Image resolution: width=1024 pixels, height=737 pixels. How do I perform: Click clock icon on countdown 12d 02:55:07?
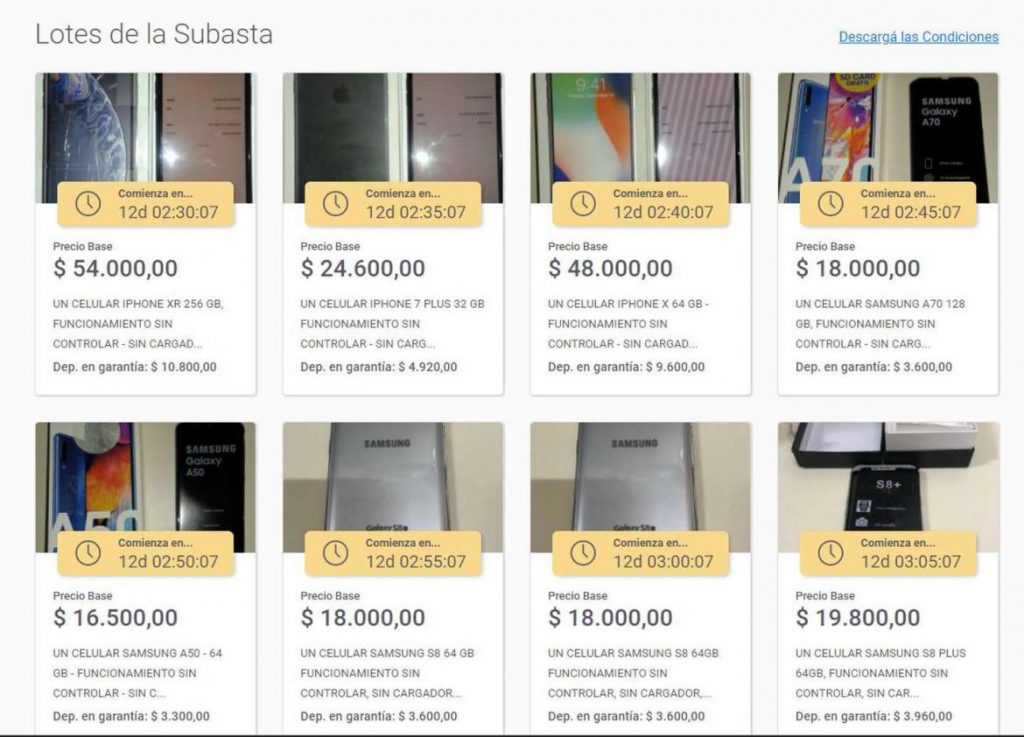click(335, 553)
